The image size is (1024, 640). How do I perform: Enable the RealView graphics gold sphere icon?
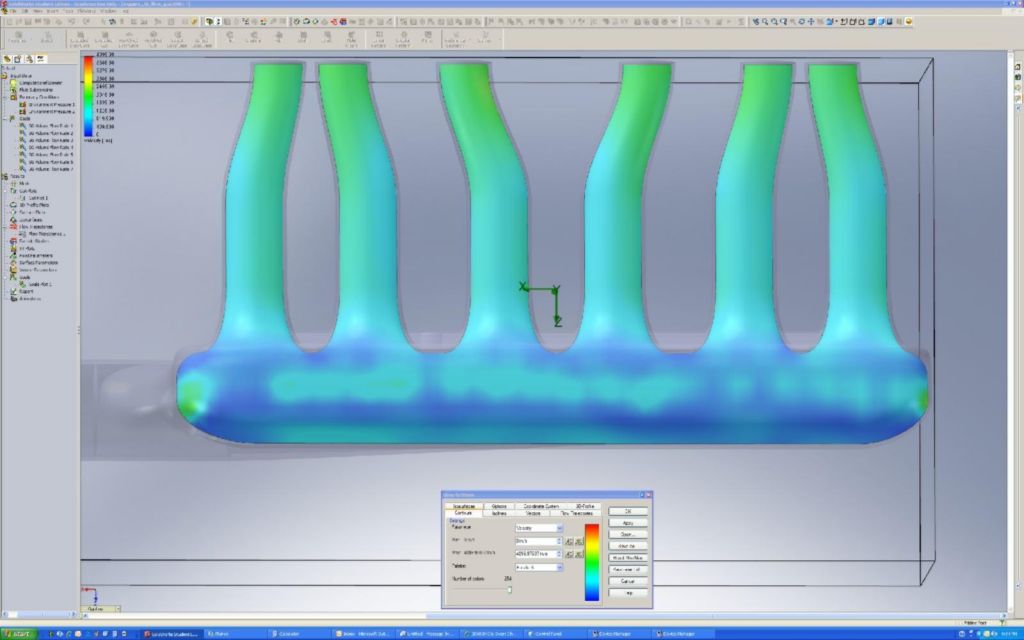(908, 21)
